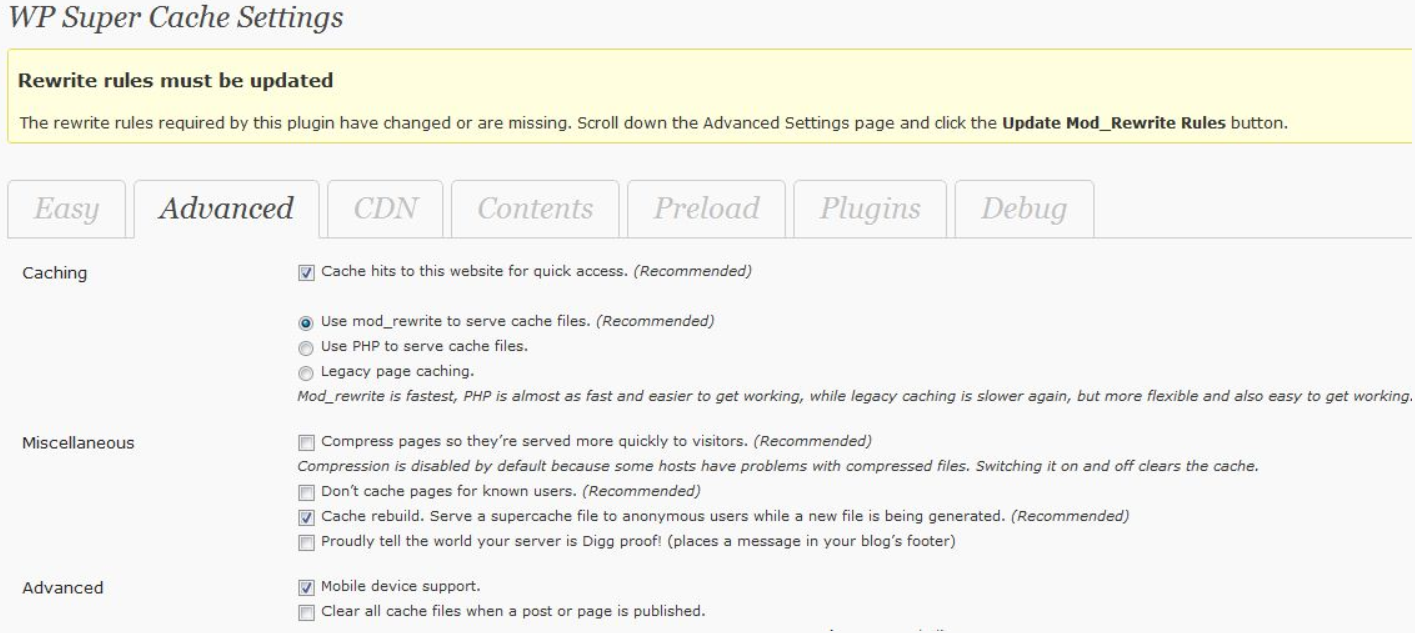The image size is (1415, 633).
Task: Toggle the 'Cache rebuild' checkbox
Action: [x=307, y=516]
